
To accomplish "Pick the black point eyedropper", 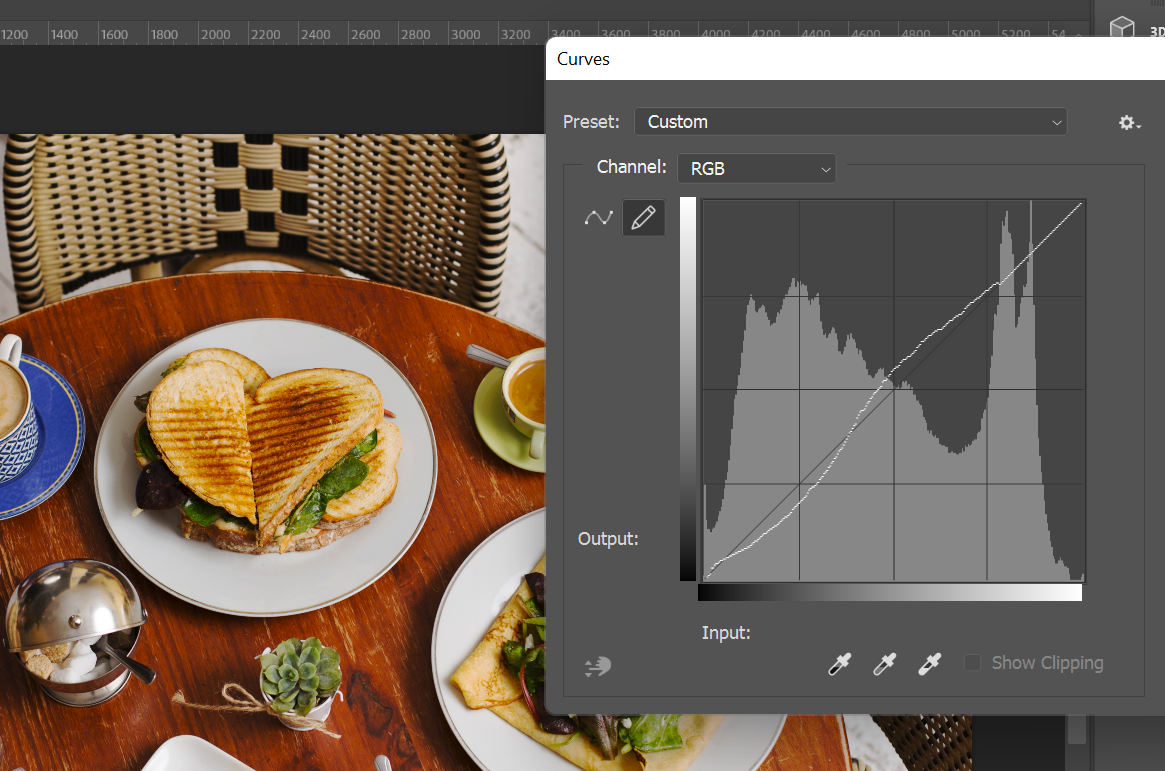I will [x=840, y=663].
